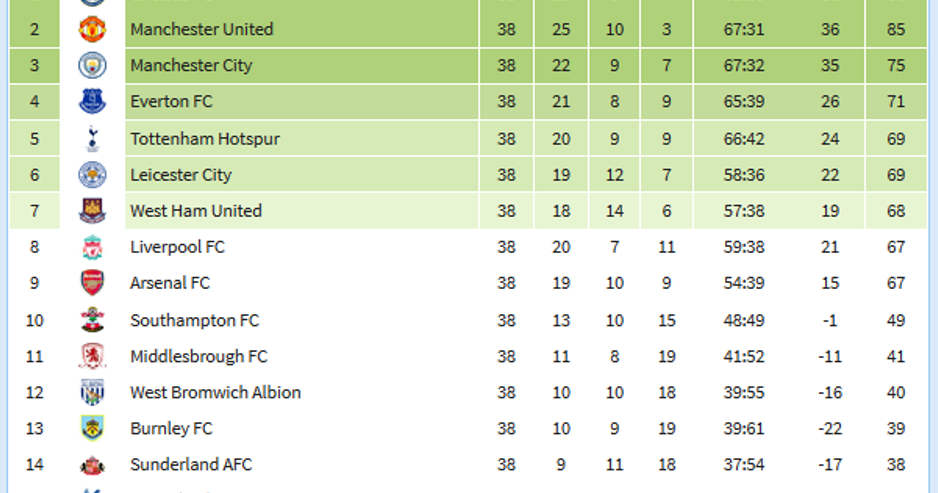Click the Sunderland AFC crest

pos(92,465)
